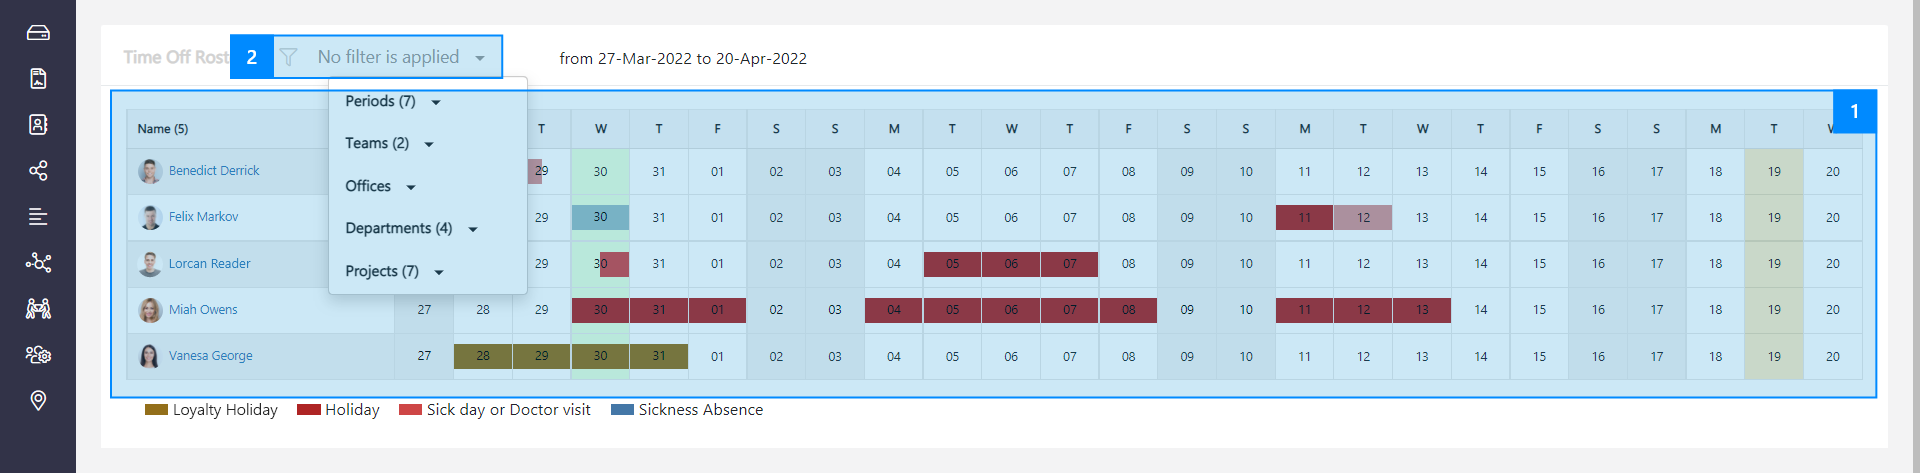The image size is (1920, 473).
Task: Open the network nodes sidebar icon
Action: point(38,263)
